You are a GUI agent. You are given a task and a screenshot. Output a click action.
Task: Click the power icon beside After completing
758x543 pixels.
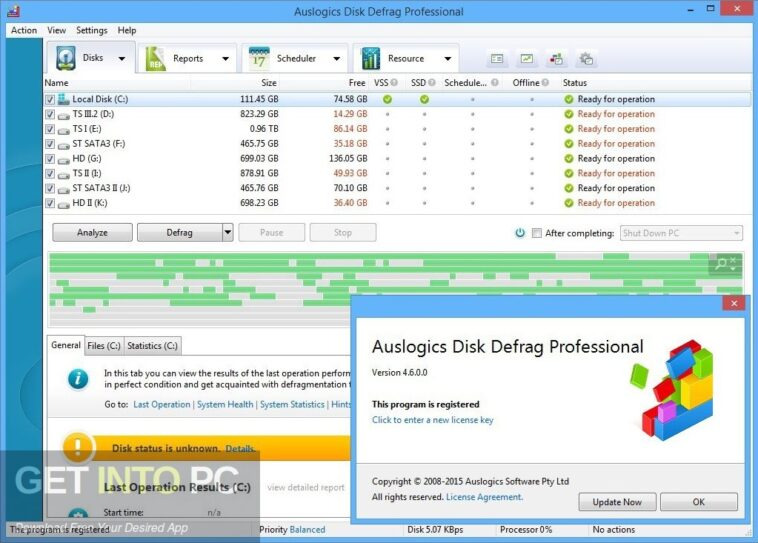coord(520,233)
